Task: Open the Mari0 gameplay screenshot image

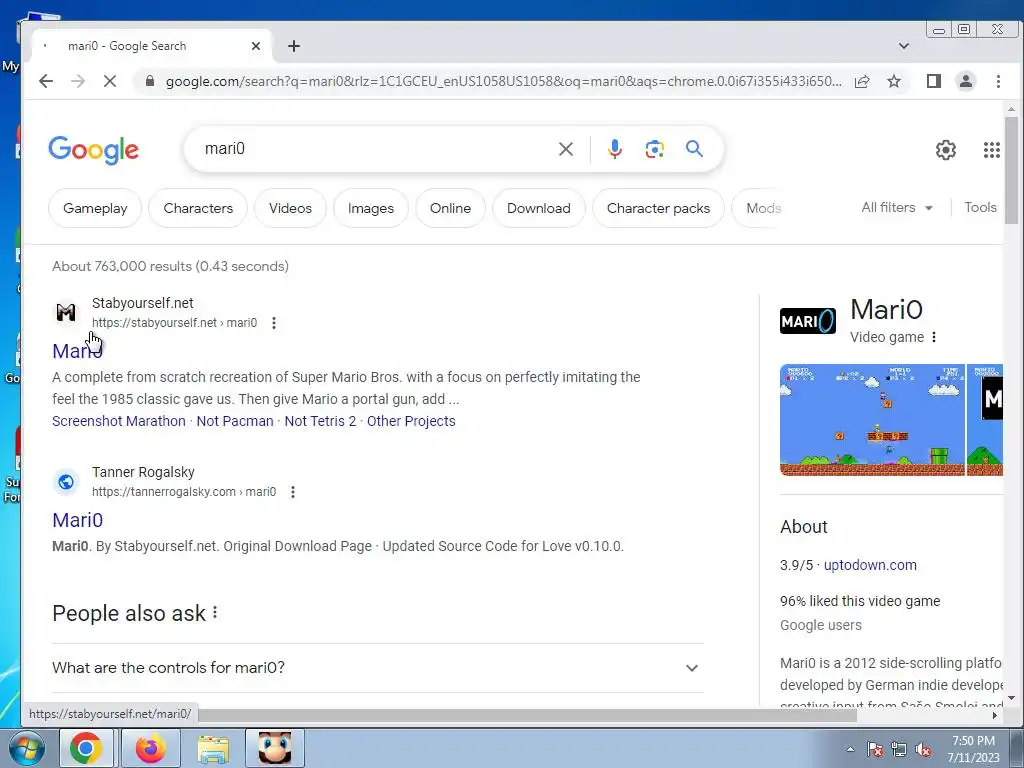Action: pos(872,420)
